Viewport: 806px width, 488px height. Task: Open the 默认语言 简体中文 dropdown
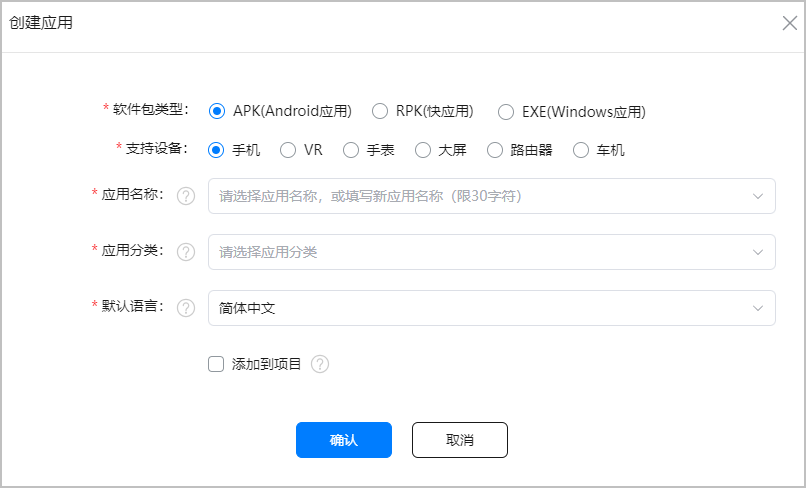tap(491, 308)
